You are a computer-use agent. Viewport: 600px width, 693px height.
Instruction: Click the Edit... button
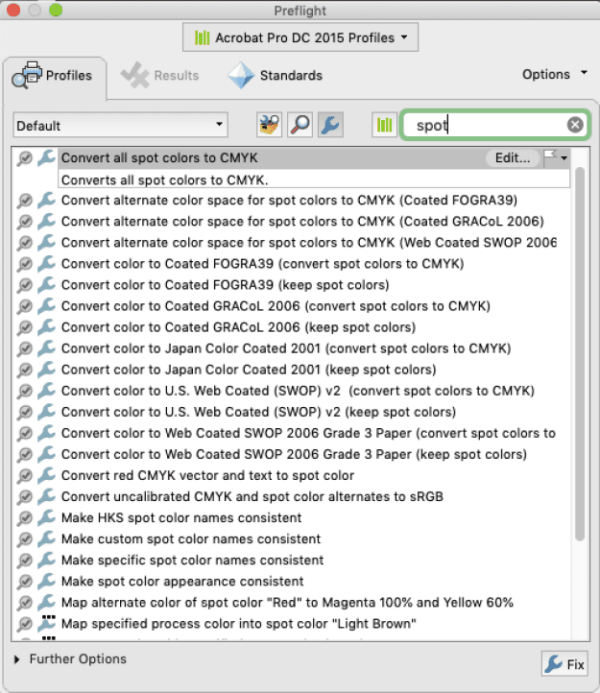(x=512, y=158)
